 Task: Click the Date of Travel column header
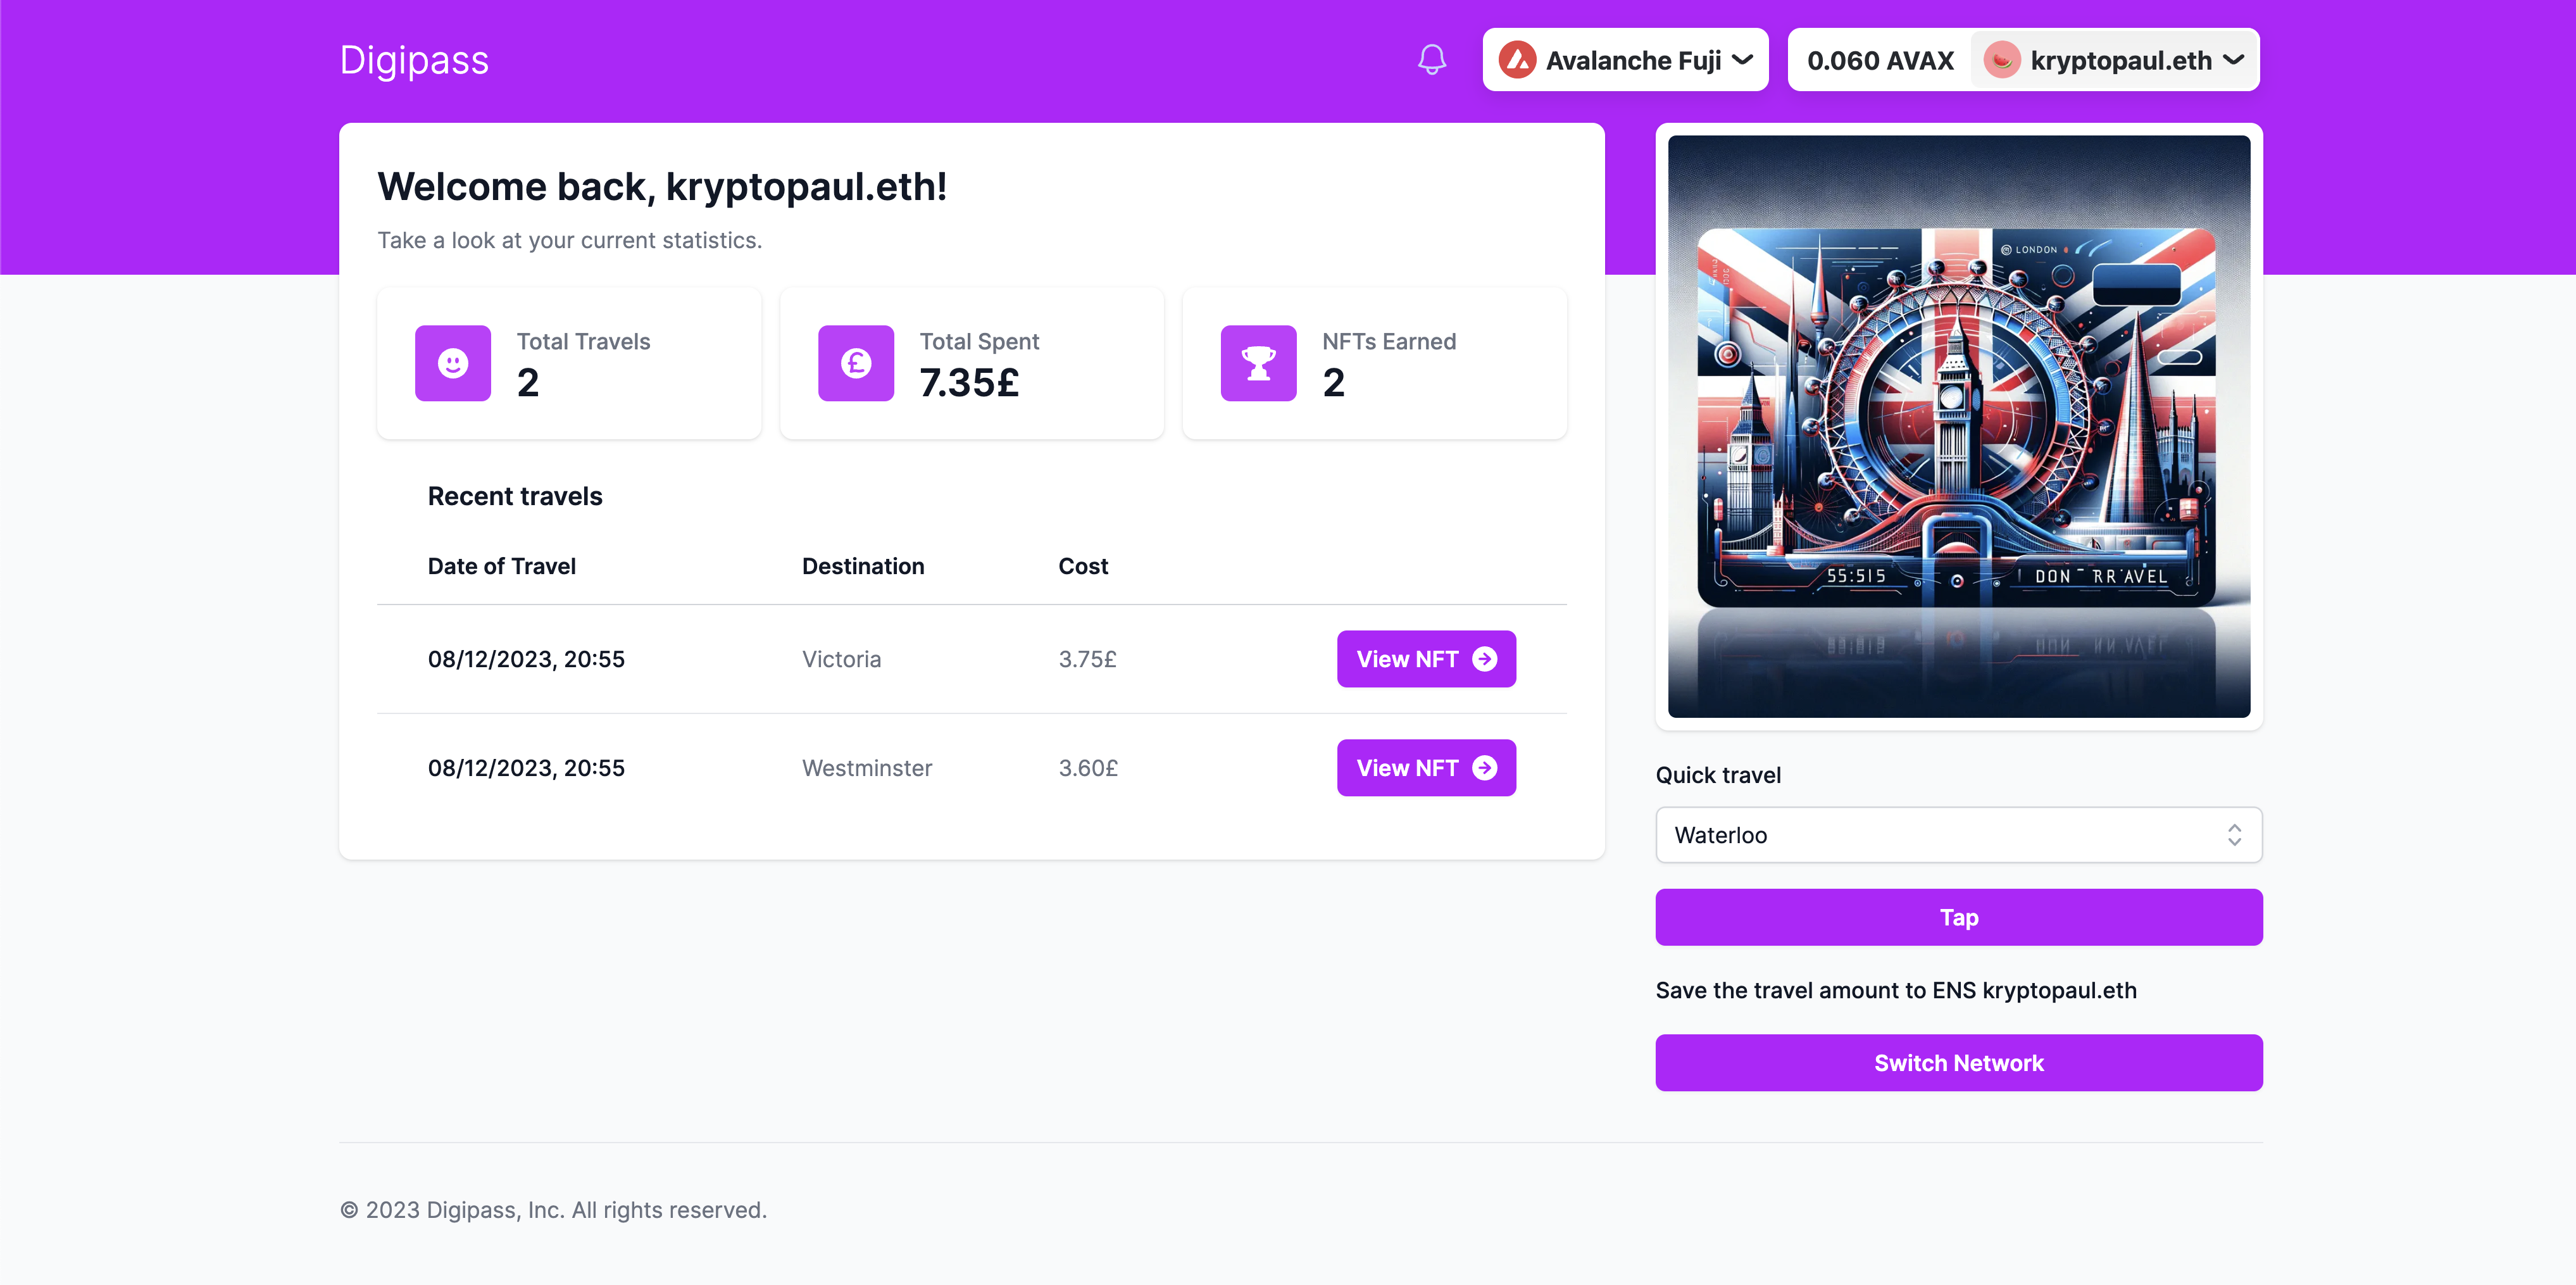pos(501,566)
